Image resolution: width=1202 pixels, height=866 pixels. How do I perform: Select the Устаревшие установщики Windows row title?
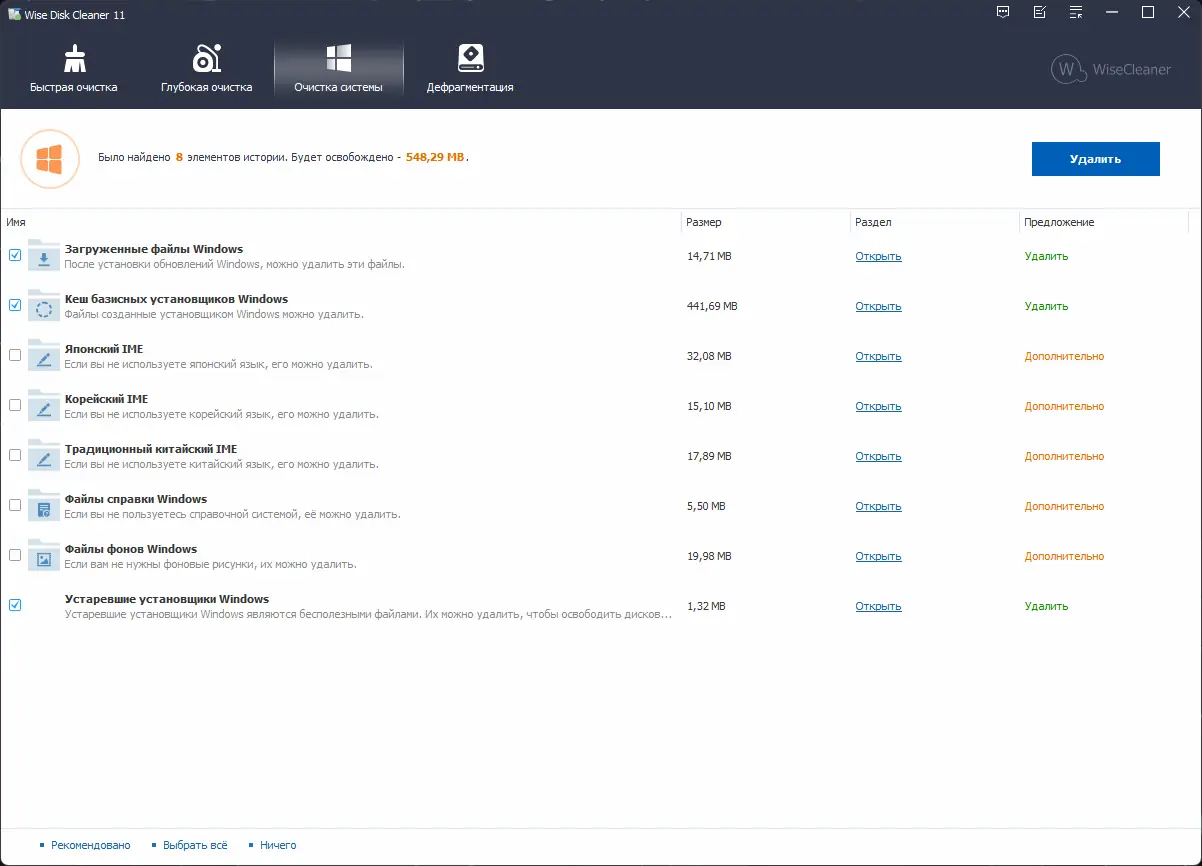pos(167,599)
